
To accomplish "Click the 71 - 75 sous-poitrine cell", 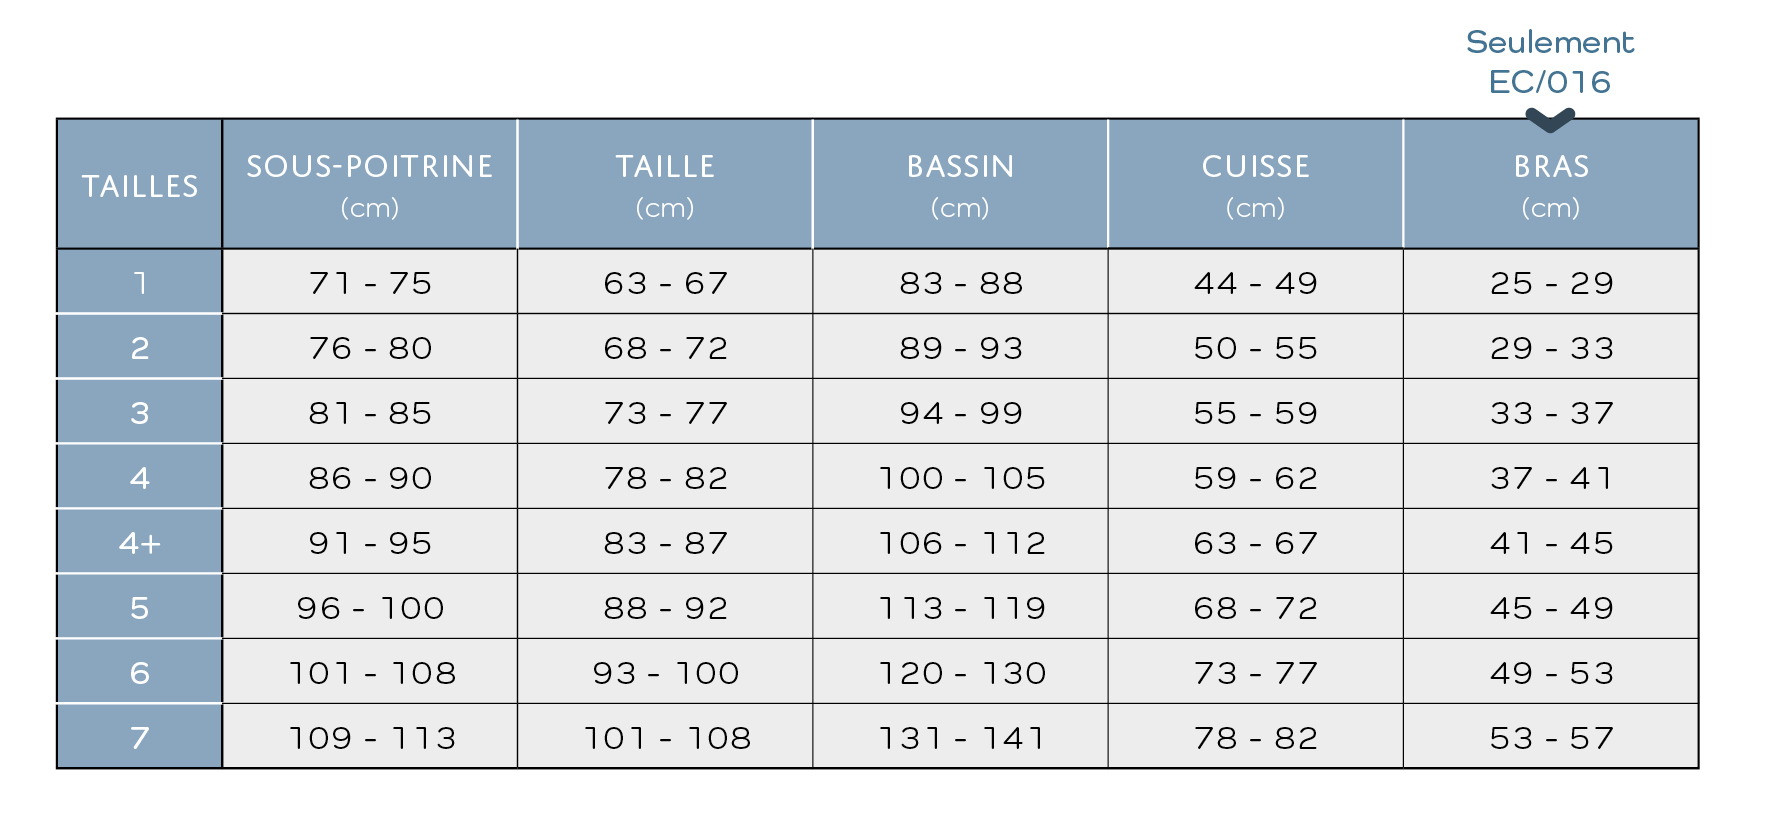I will (370, 283).
